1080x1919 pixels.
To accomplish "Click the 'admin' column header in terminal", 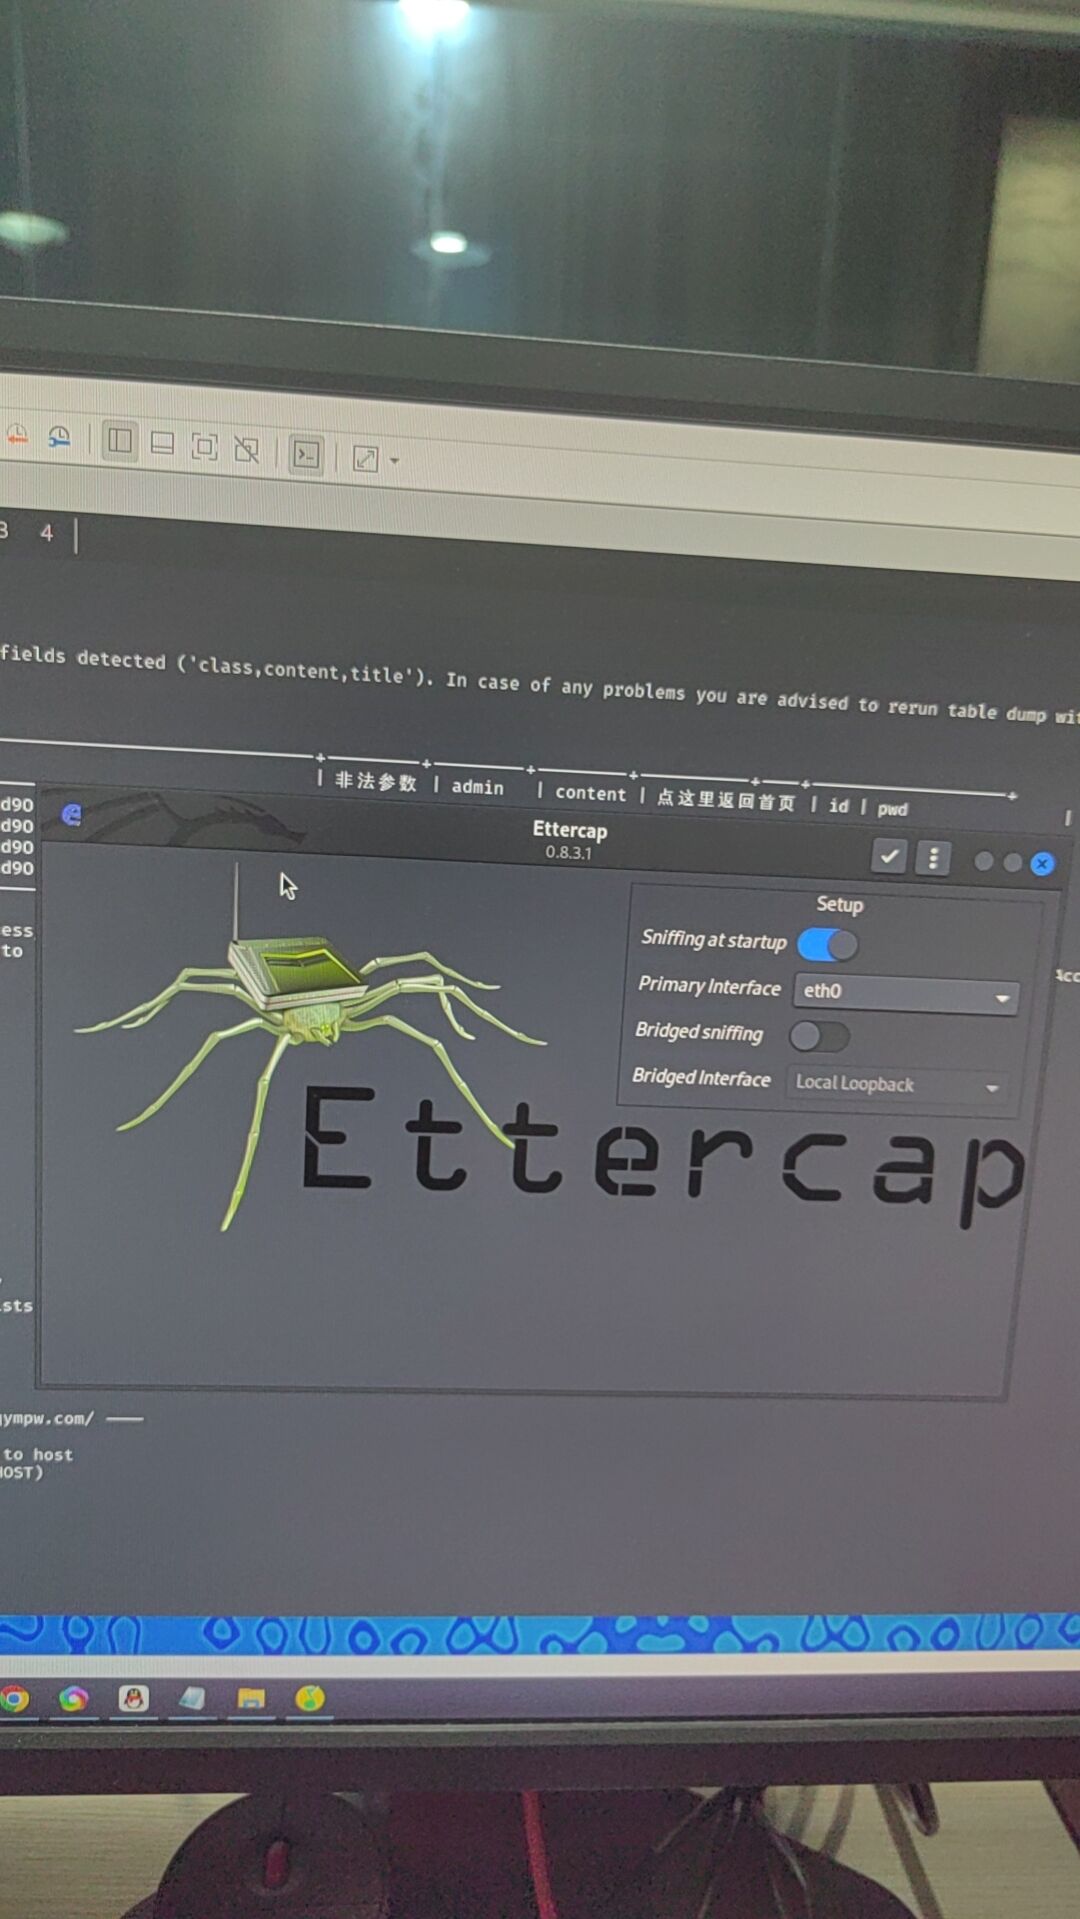I will [478, 787].
